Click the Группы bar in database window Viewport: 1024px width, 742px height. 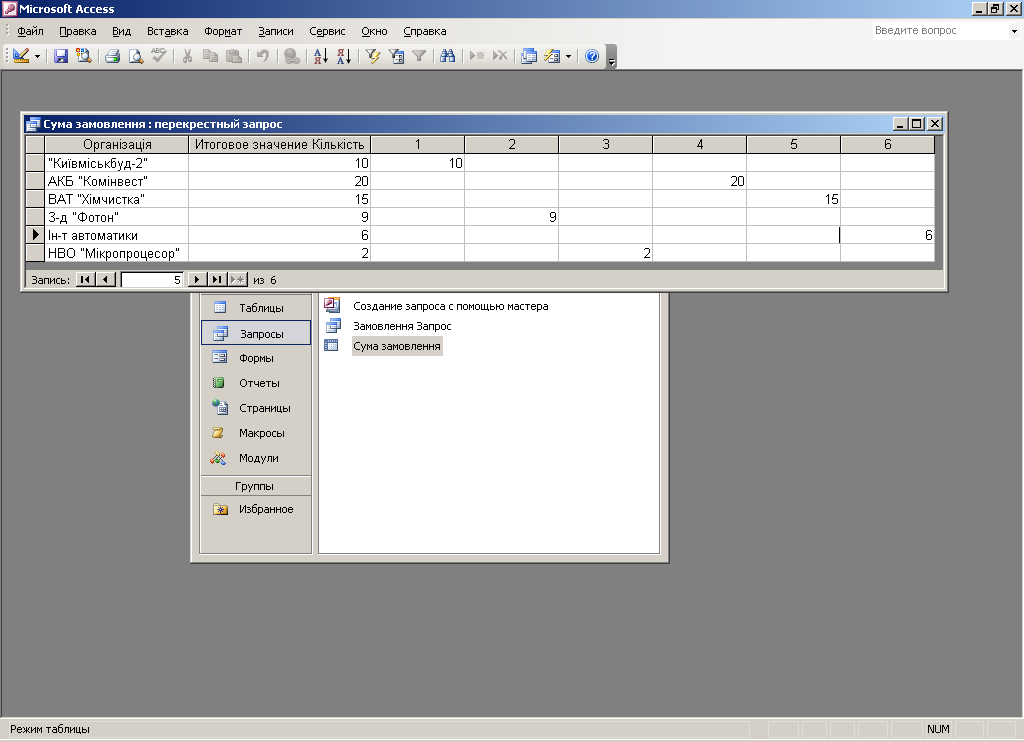tap(255, 486)
